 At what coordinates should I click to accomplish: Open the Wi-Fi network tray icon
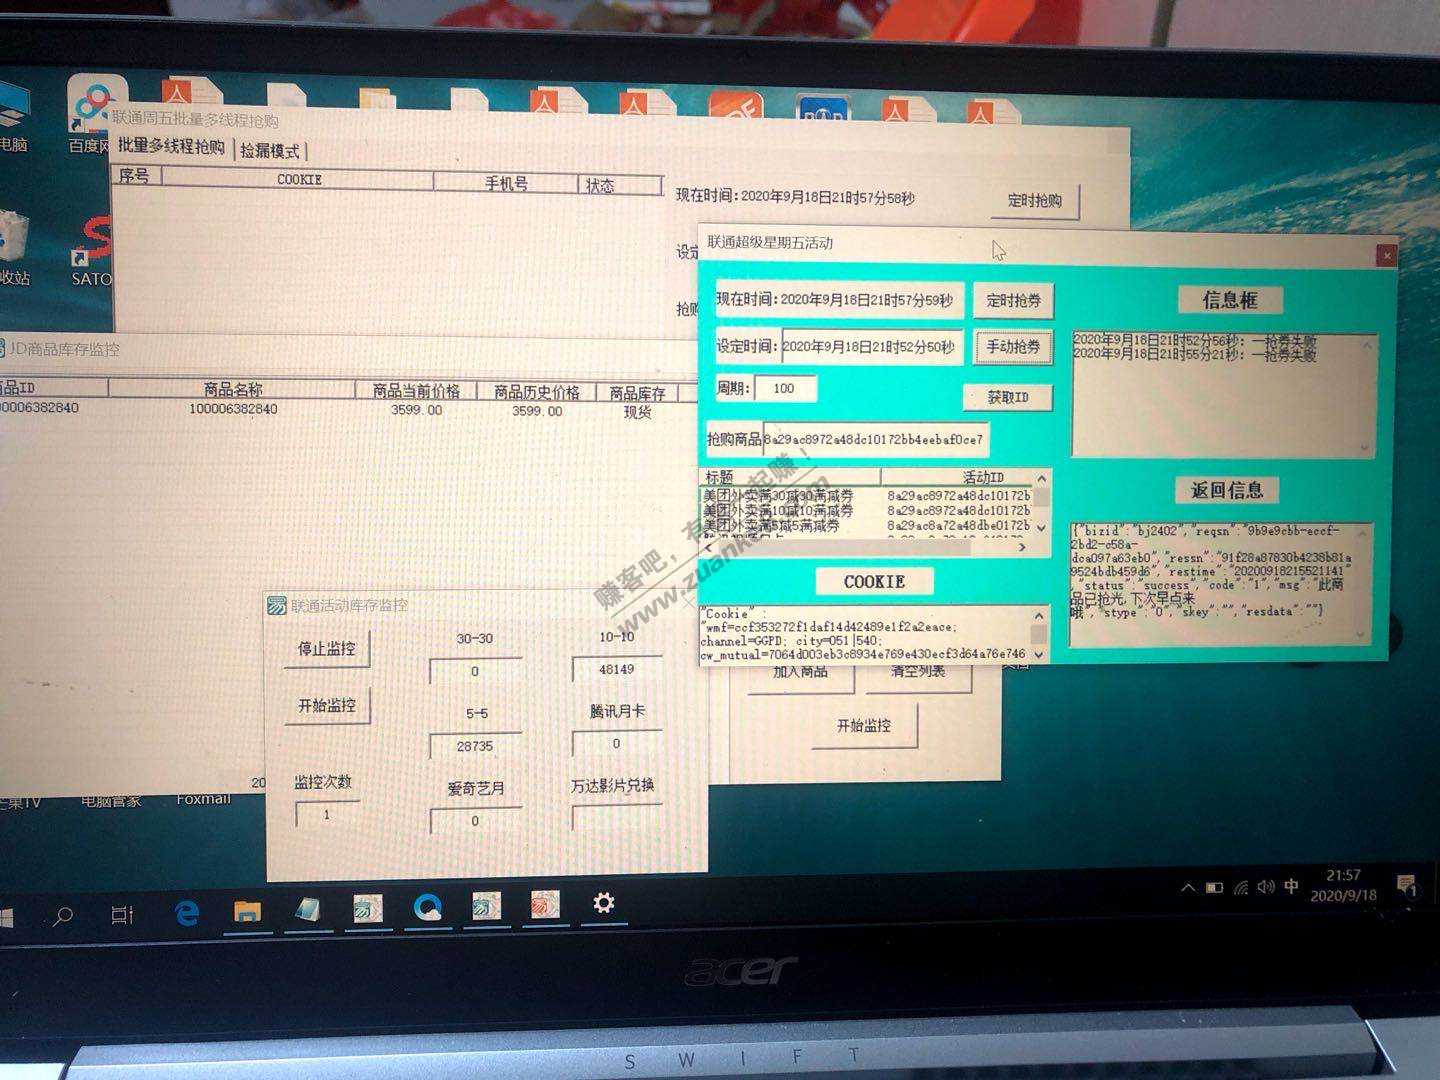(x=1241, y=887)
